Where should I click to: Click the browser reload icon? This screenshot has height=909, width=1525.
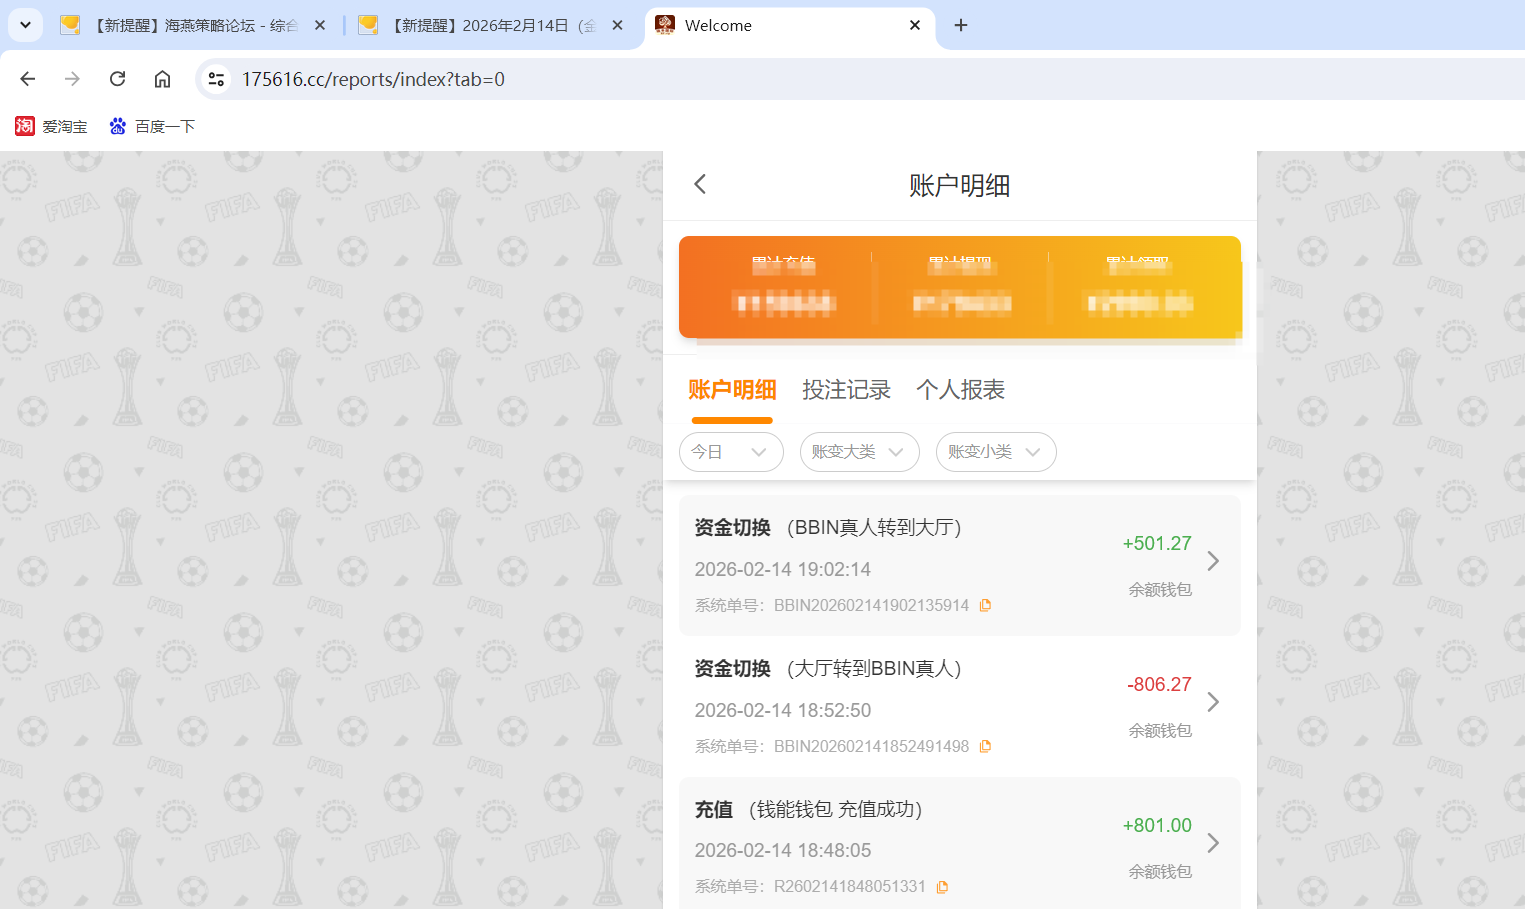tap(117, 78)
